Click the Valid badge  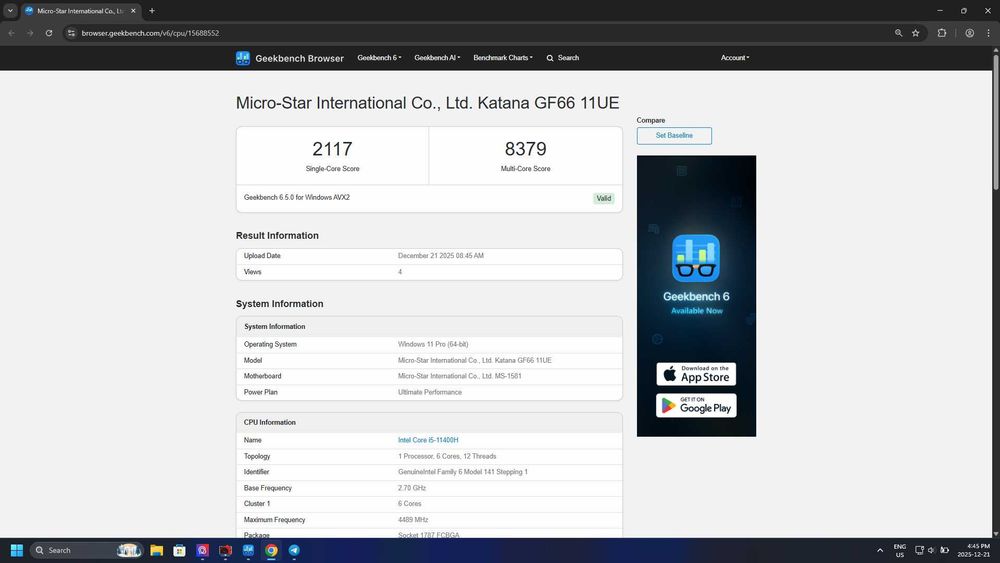pos(603,198)
